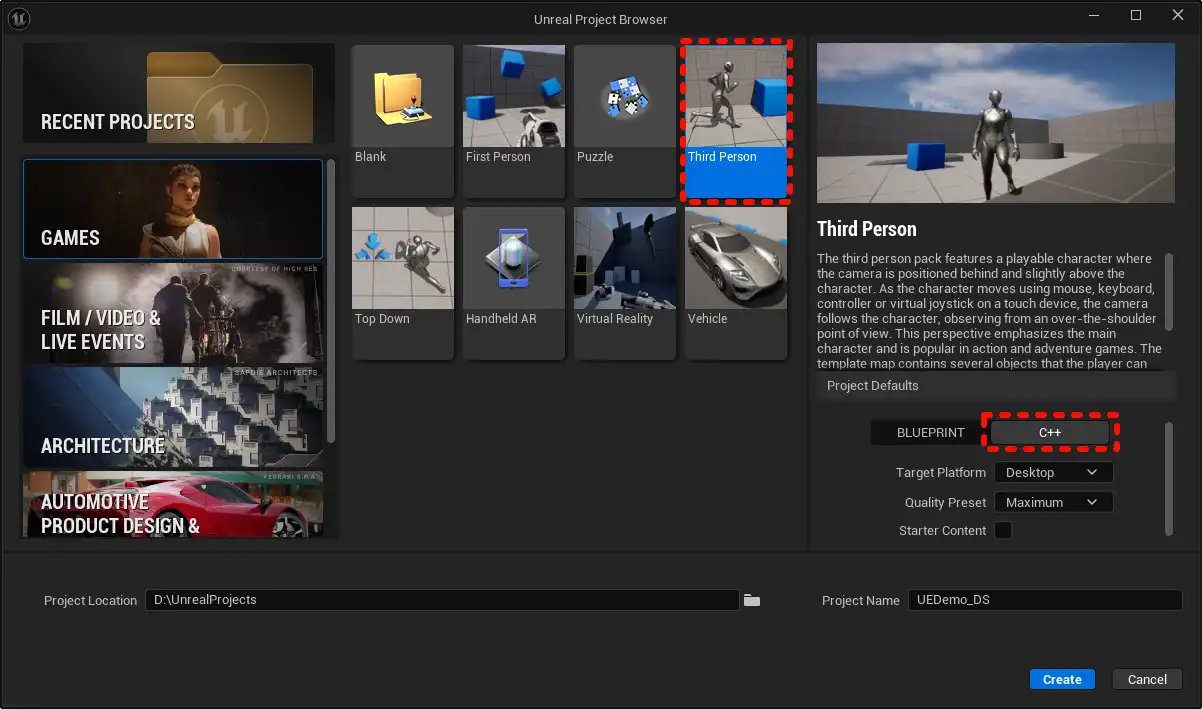Image resolution: width=1202 pixels, height=709 pixels.
Task: Switch project type to BLUEPRINT
Action: [x=930, y=433]
